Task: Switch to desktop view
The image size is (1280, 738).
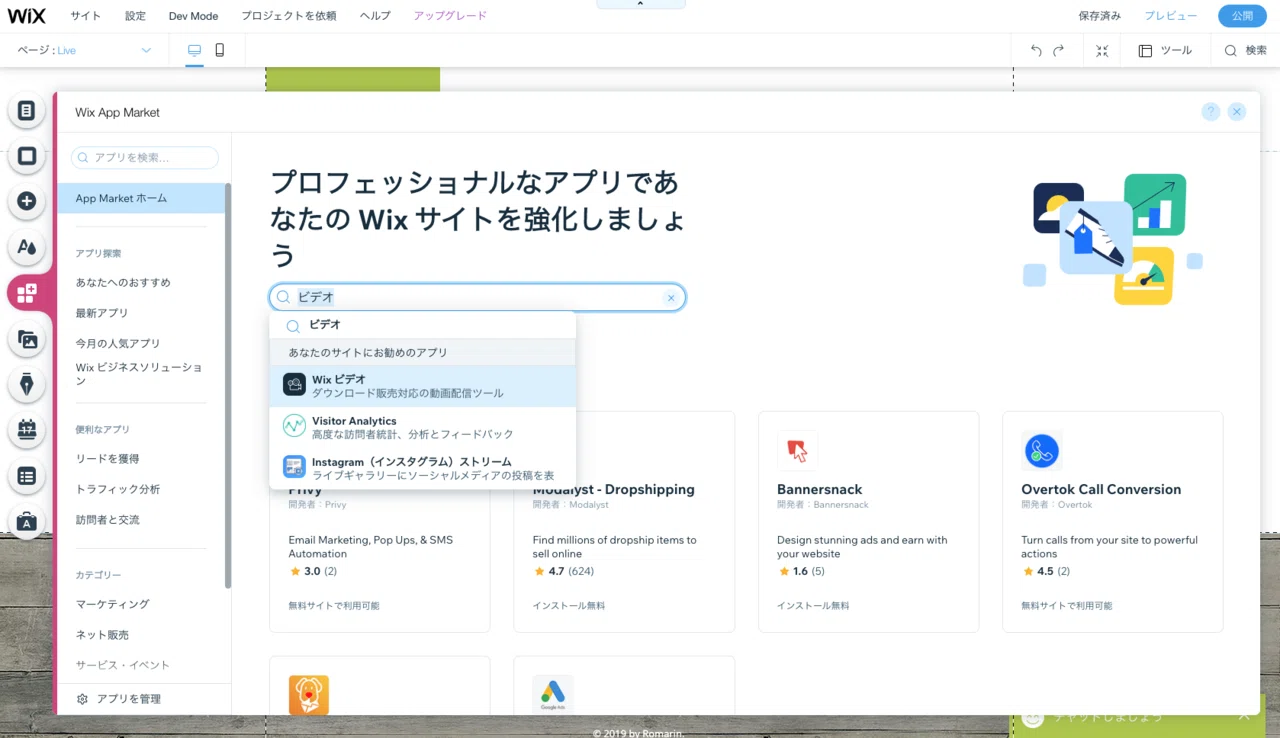Action: pos(194,50)
